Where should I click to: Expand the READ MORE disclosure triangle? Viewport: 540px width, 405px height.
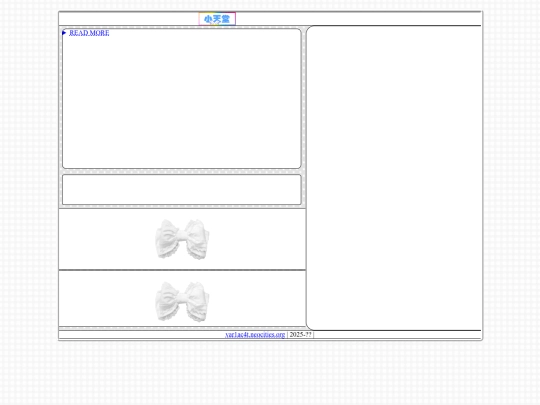[x=64, y=33]
